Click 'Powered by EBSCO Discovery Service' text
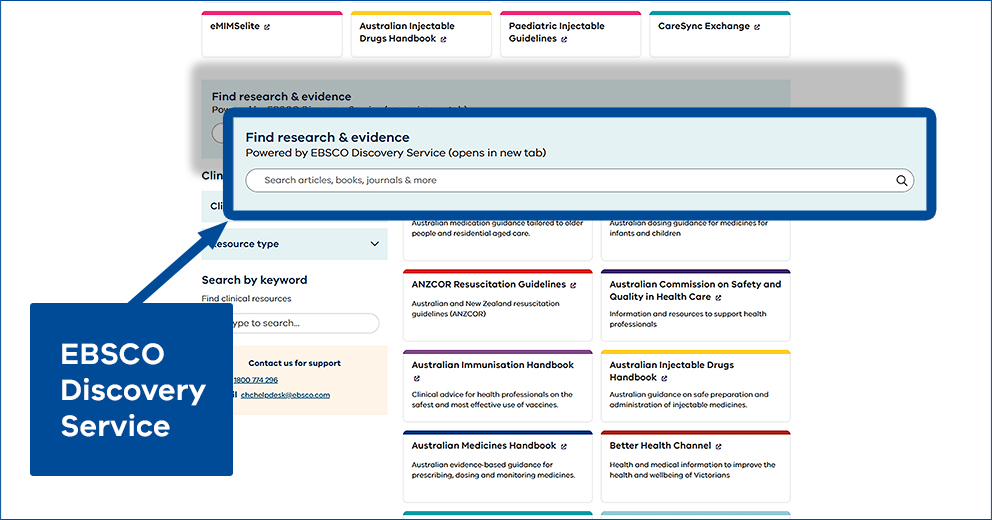The height and width of the screenshot is (520, 992). 395,152
